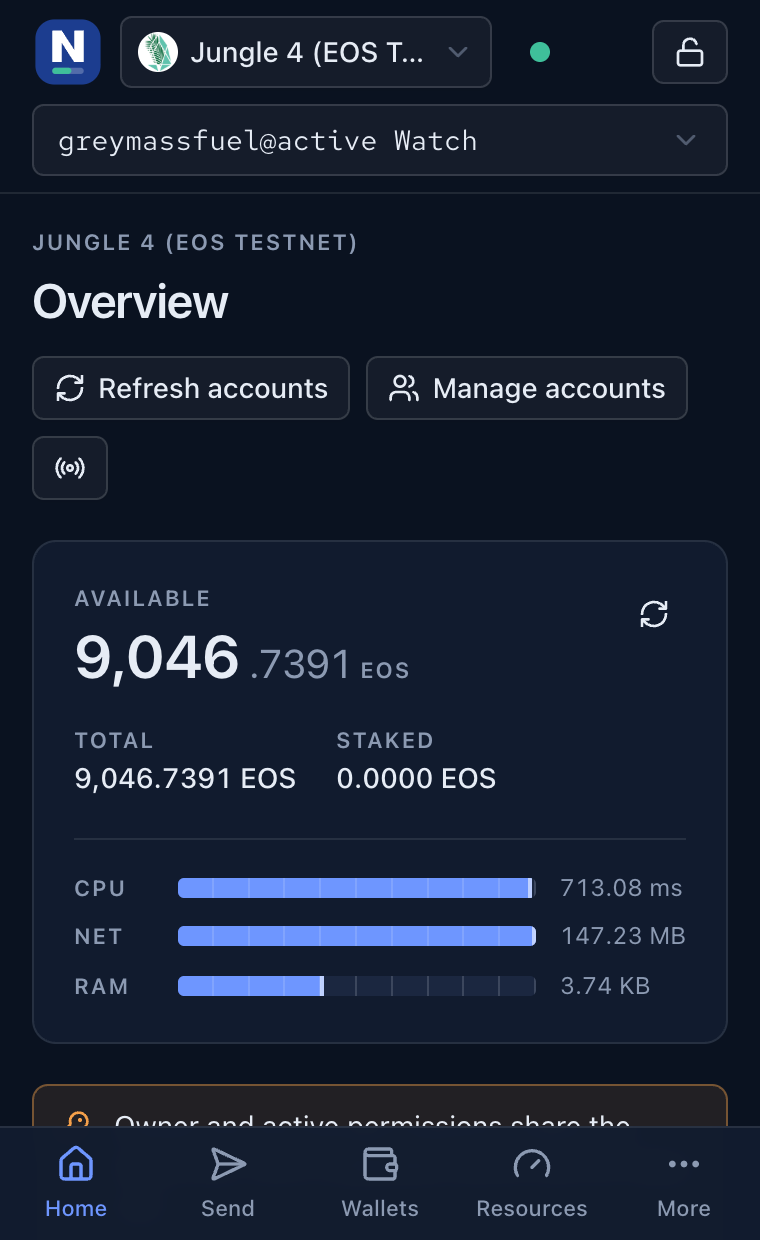The width and height of the screenshot is (760, 1240).
Task: Click the 3.74 KB RAM value
Action: [605, 986]
